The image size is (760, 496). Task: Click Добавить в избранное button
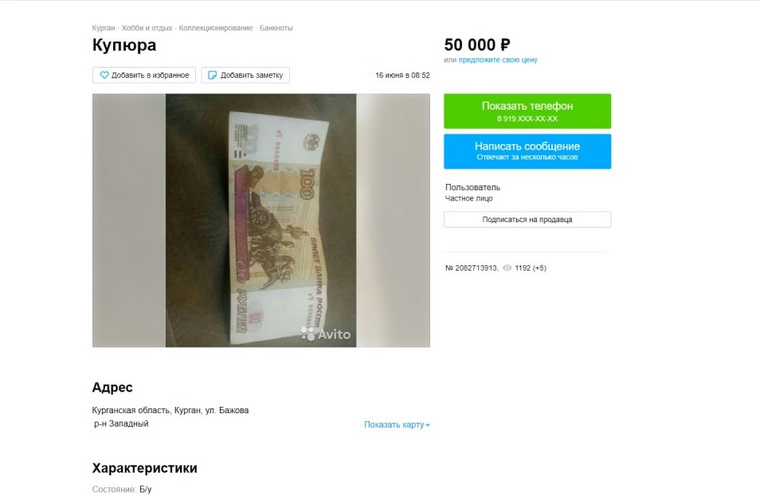pos(144,75)
